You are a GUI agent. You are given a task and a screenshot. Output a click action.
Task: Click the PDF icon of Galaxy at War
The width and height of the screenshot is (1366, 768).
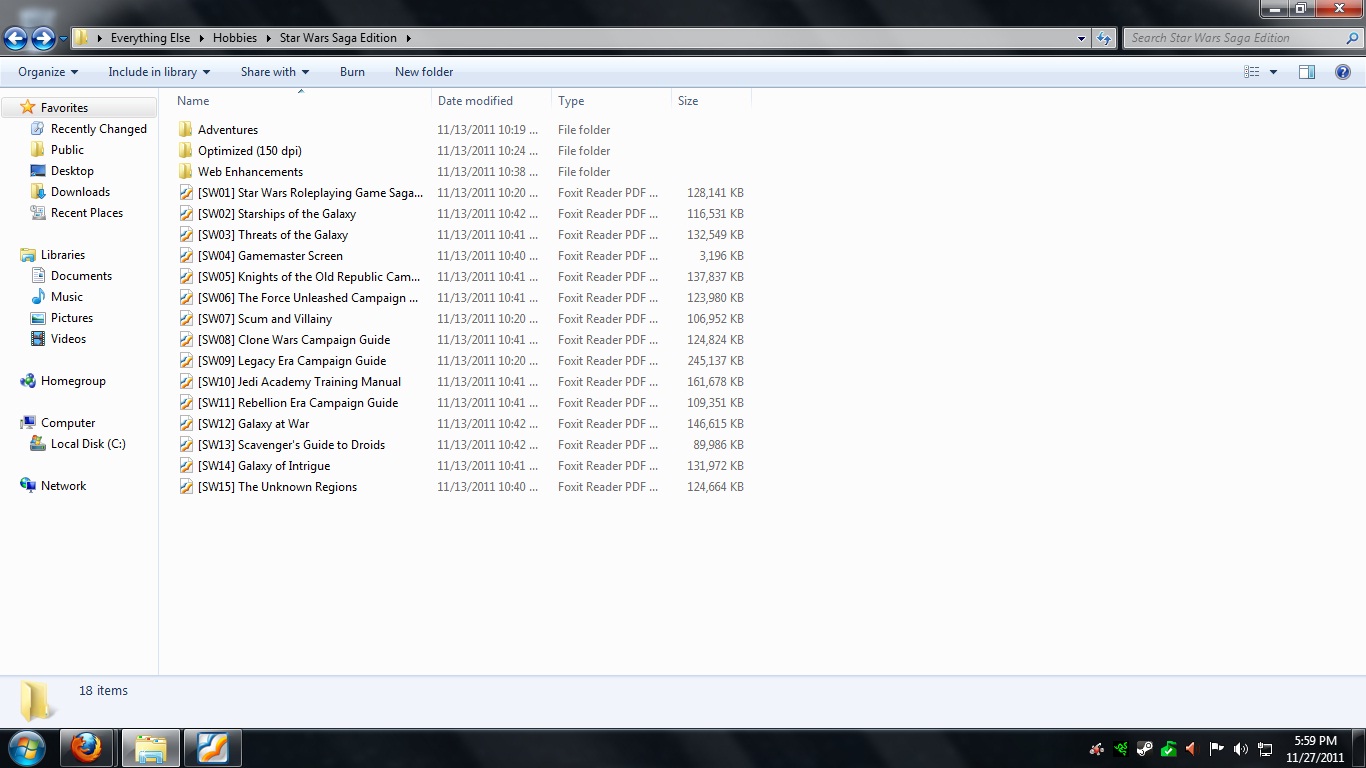point(186,424)
